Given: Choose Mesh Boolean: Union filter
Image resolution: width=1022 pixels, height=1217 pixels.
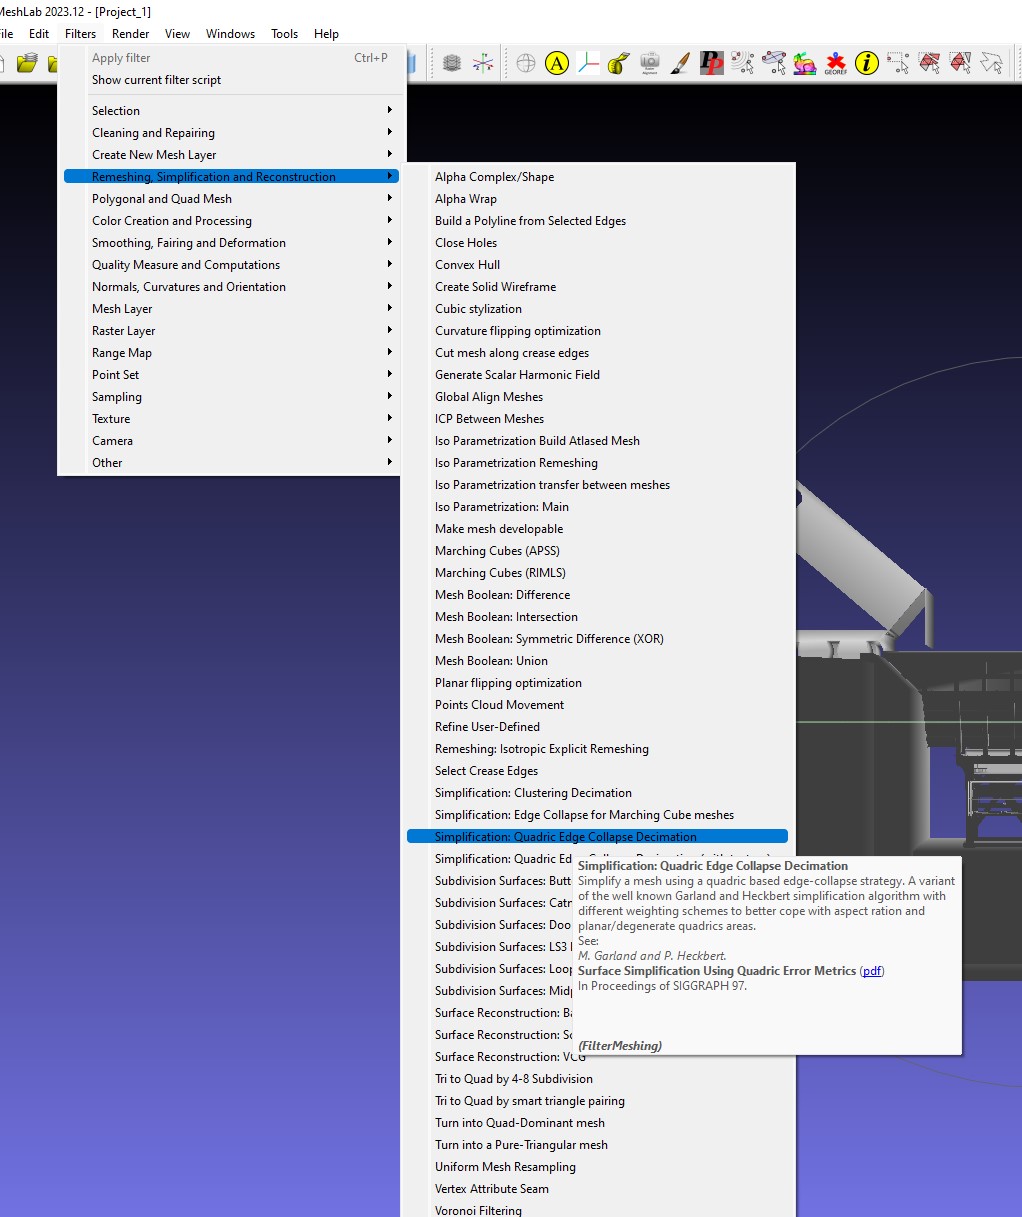Looking at the screenshot, I should click(491, 661).
